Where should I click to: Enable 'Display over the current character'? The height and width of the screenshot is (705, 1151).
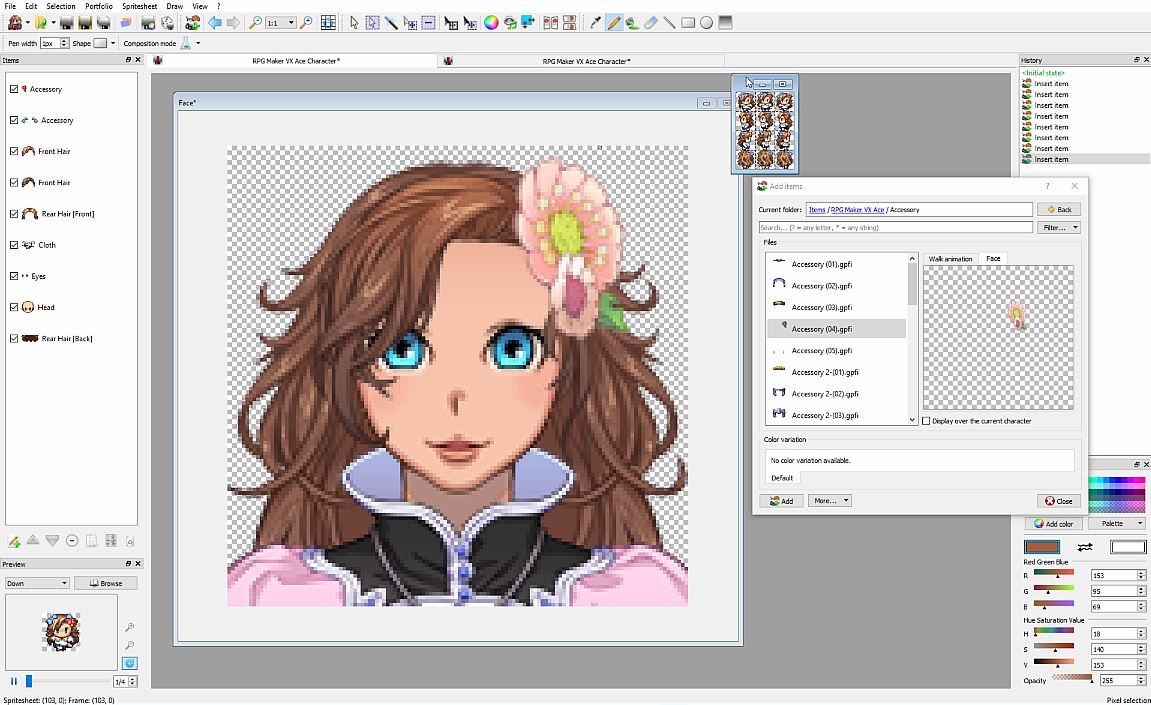tap(928, 421)
